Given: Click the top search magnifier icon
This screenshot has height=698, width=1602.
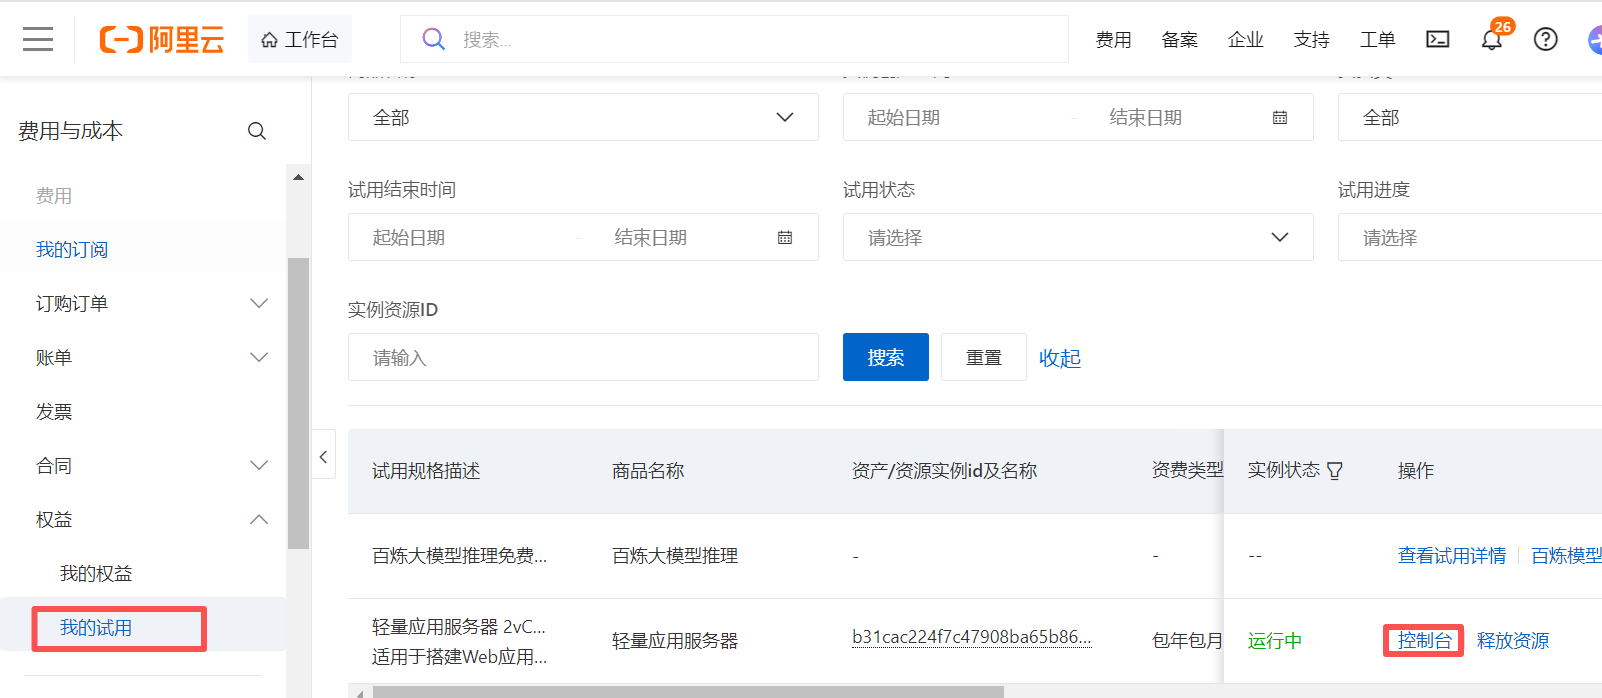Looking at the screenshot, I should pos(433,39).
